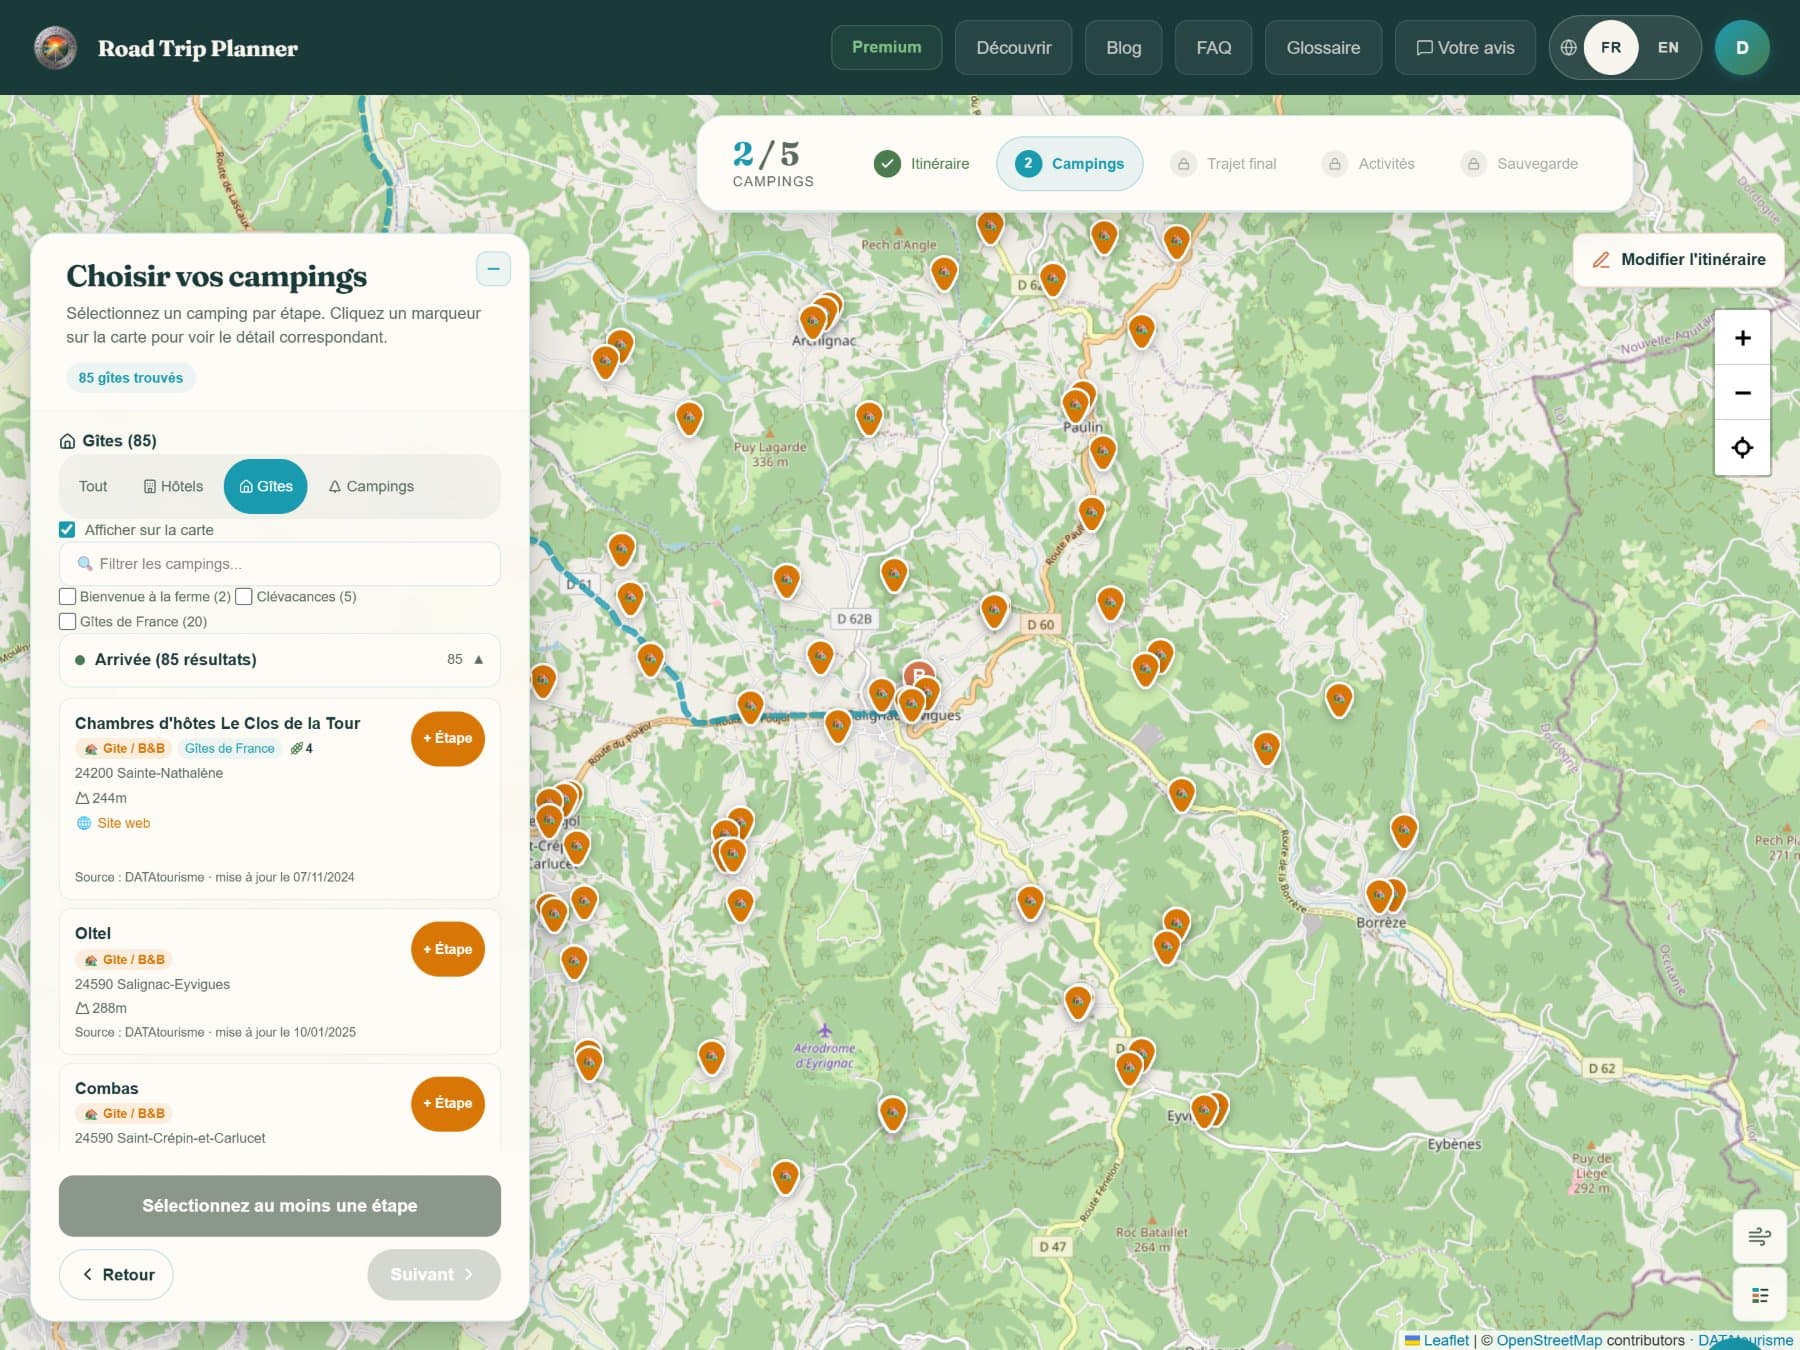The height and width of the screenshot is (1350, 1800).
Task: Center the map on my location
Action: (x=1742, y=447)
